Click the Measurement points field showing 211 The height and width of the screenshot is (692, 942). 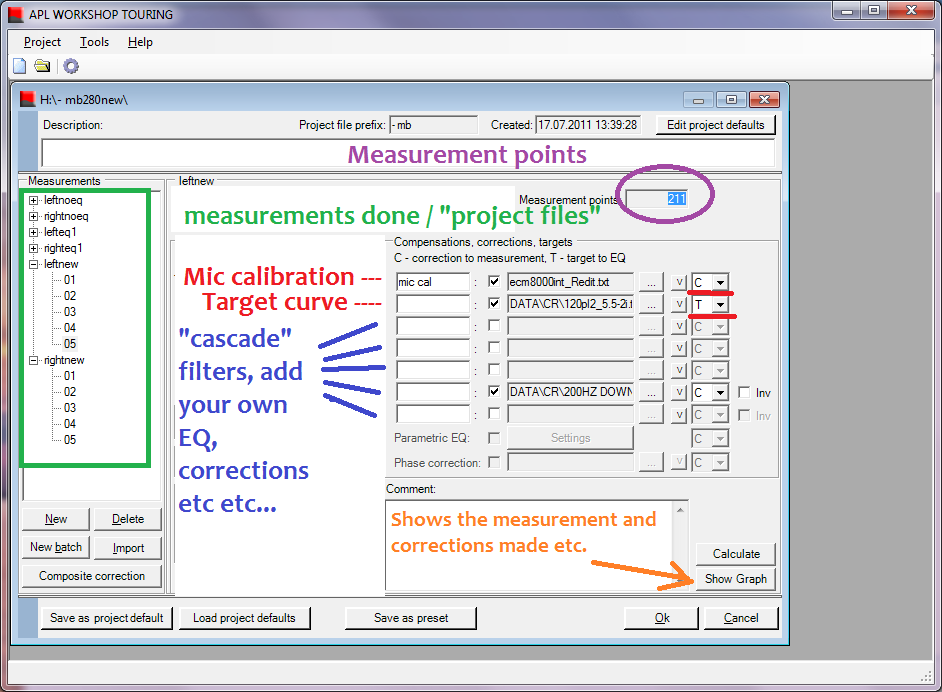pos(657,199)
